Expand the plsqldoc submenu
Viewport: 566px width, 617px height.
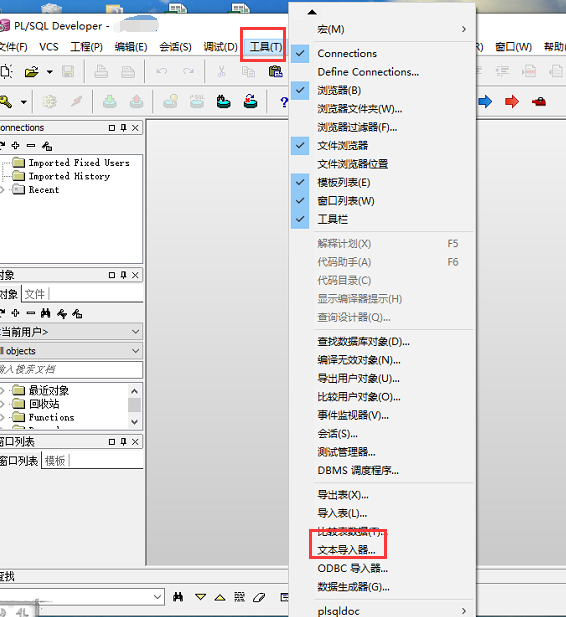pos(383,611)
